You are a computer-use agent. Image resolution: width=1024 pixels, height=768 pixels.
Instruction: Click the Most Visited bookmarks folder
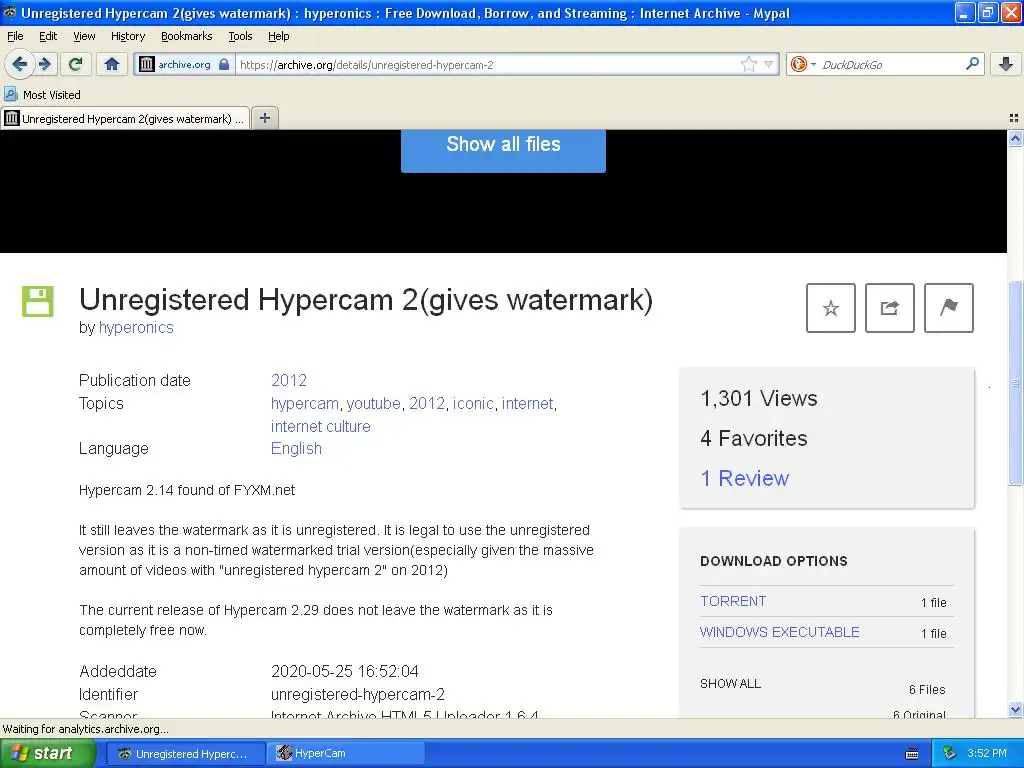(x=43, y=95)
